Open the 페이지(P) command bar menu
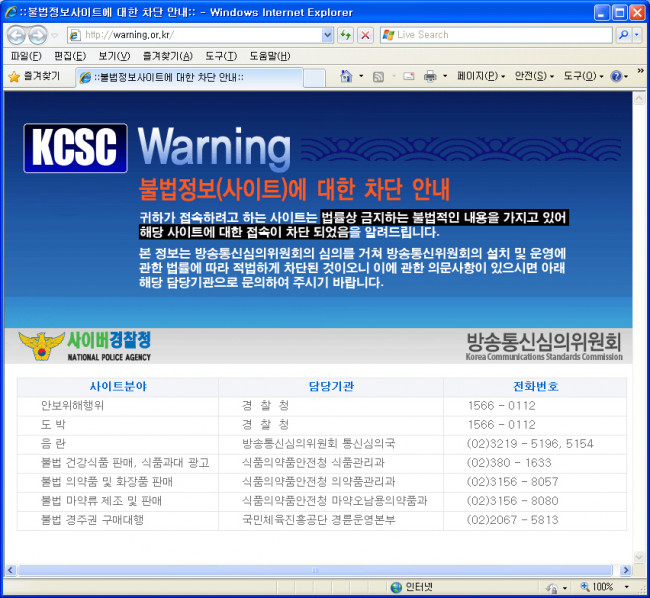Viewport: 650px width, 598px height. pos(481,76)
